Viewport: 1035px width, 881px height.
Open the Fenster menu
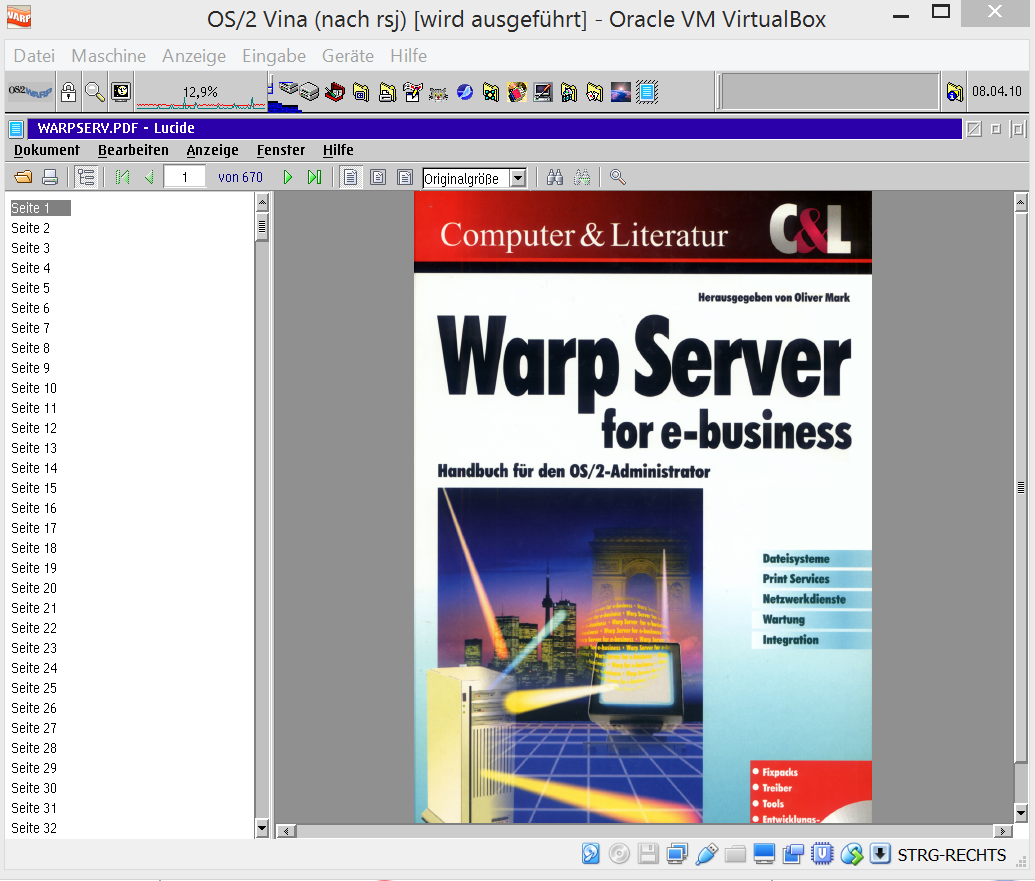(281, 150)
